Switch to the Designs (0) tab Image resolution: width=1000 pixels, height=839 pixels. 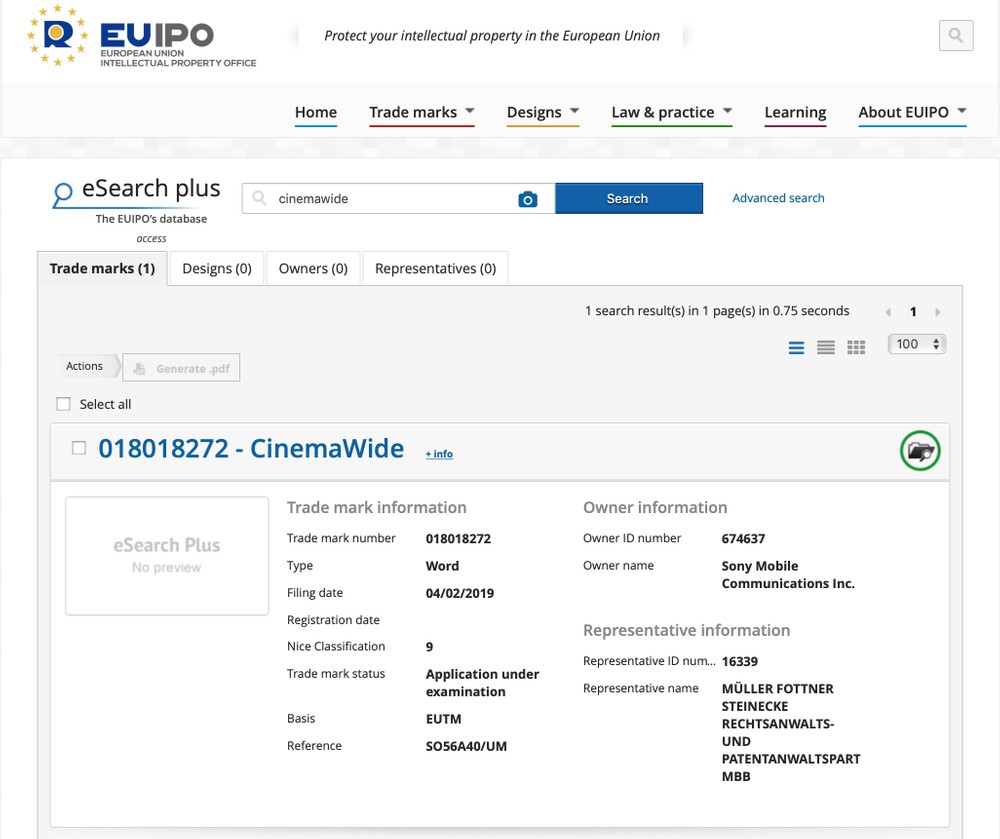point(217,268)
